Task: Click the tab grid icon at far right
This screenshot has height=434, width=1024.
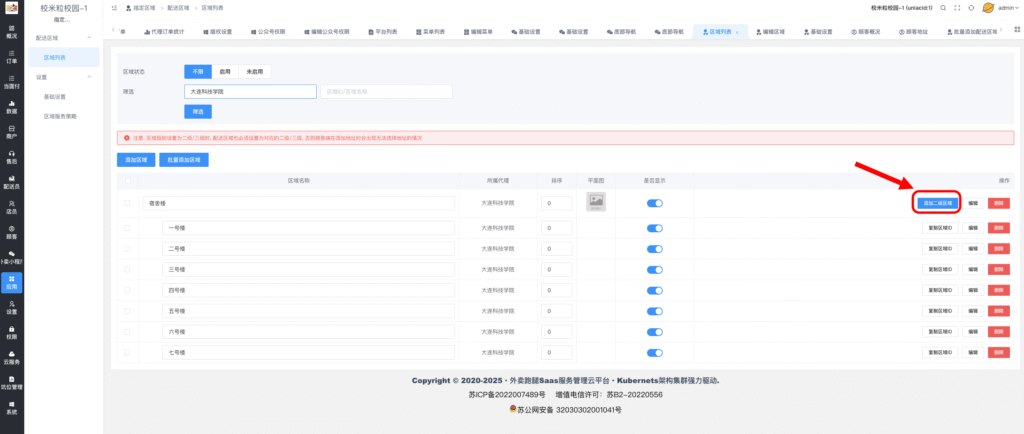Action: [1017, 29]
